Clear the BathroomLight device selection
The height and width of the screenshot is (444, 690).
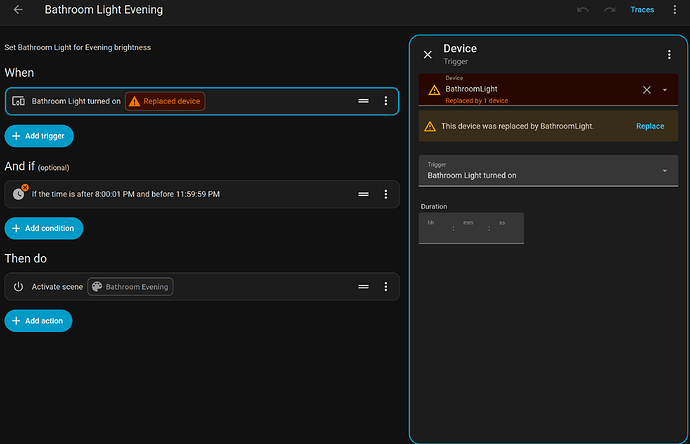647,90
